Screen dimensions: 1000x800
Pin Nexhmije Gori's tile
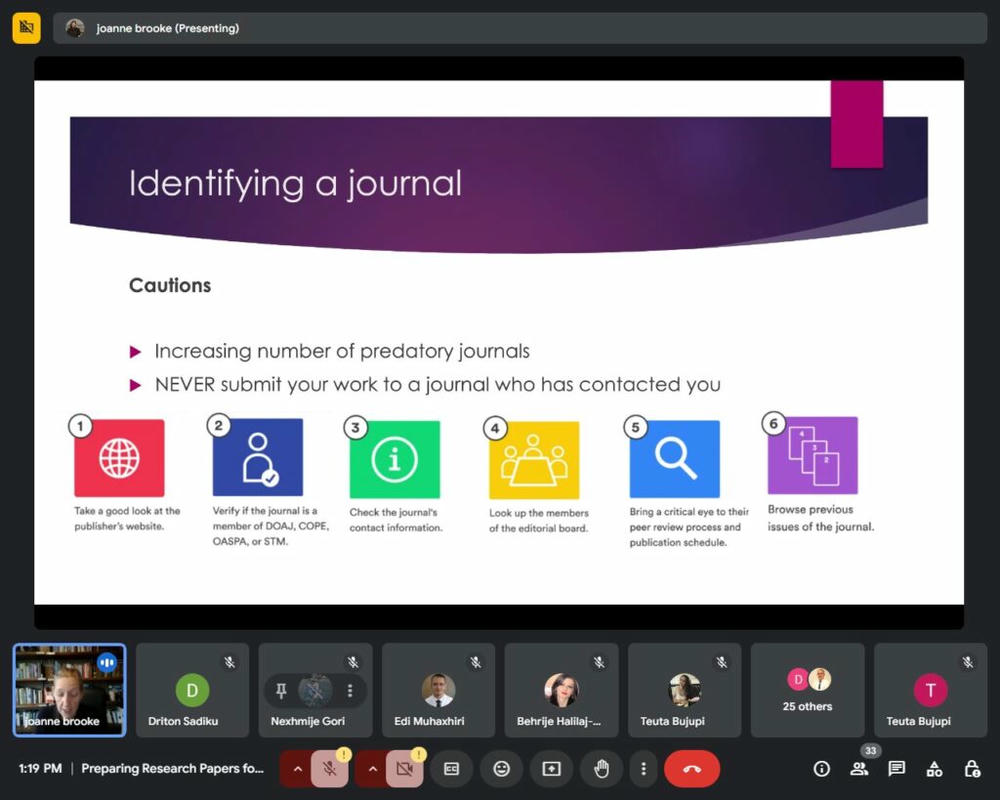(x=282, y=690)
